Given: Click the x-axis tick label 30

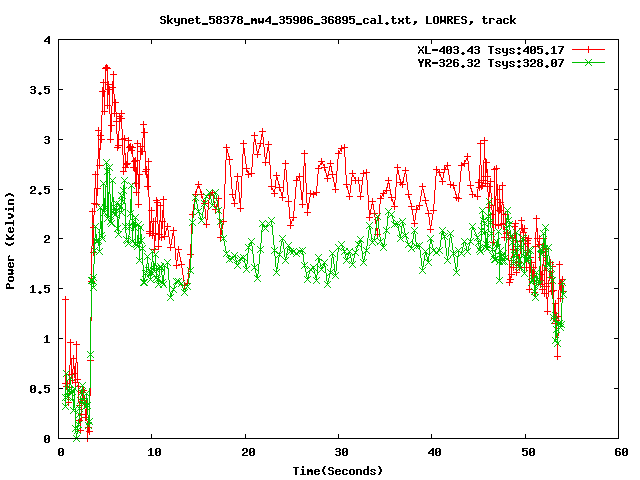Looking at the screenshot, I should pyautogui.click(x=341, y=452).
